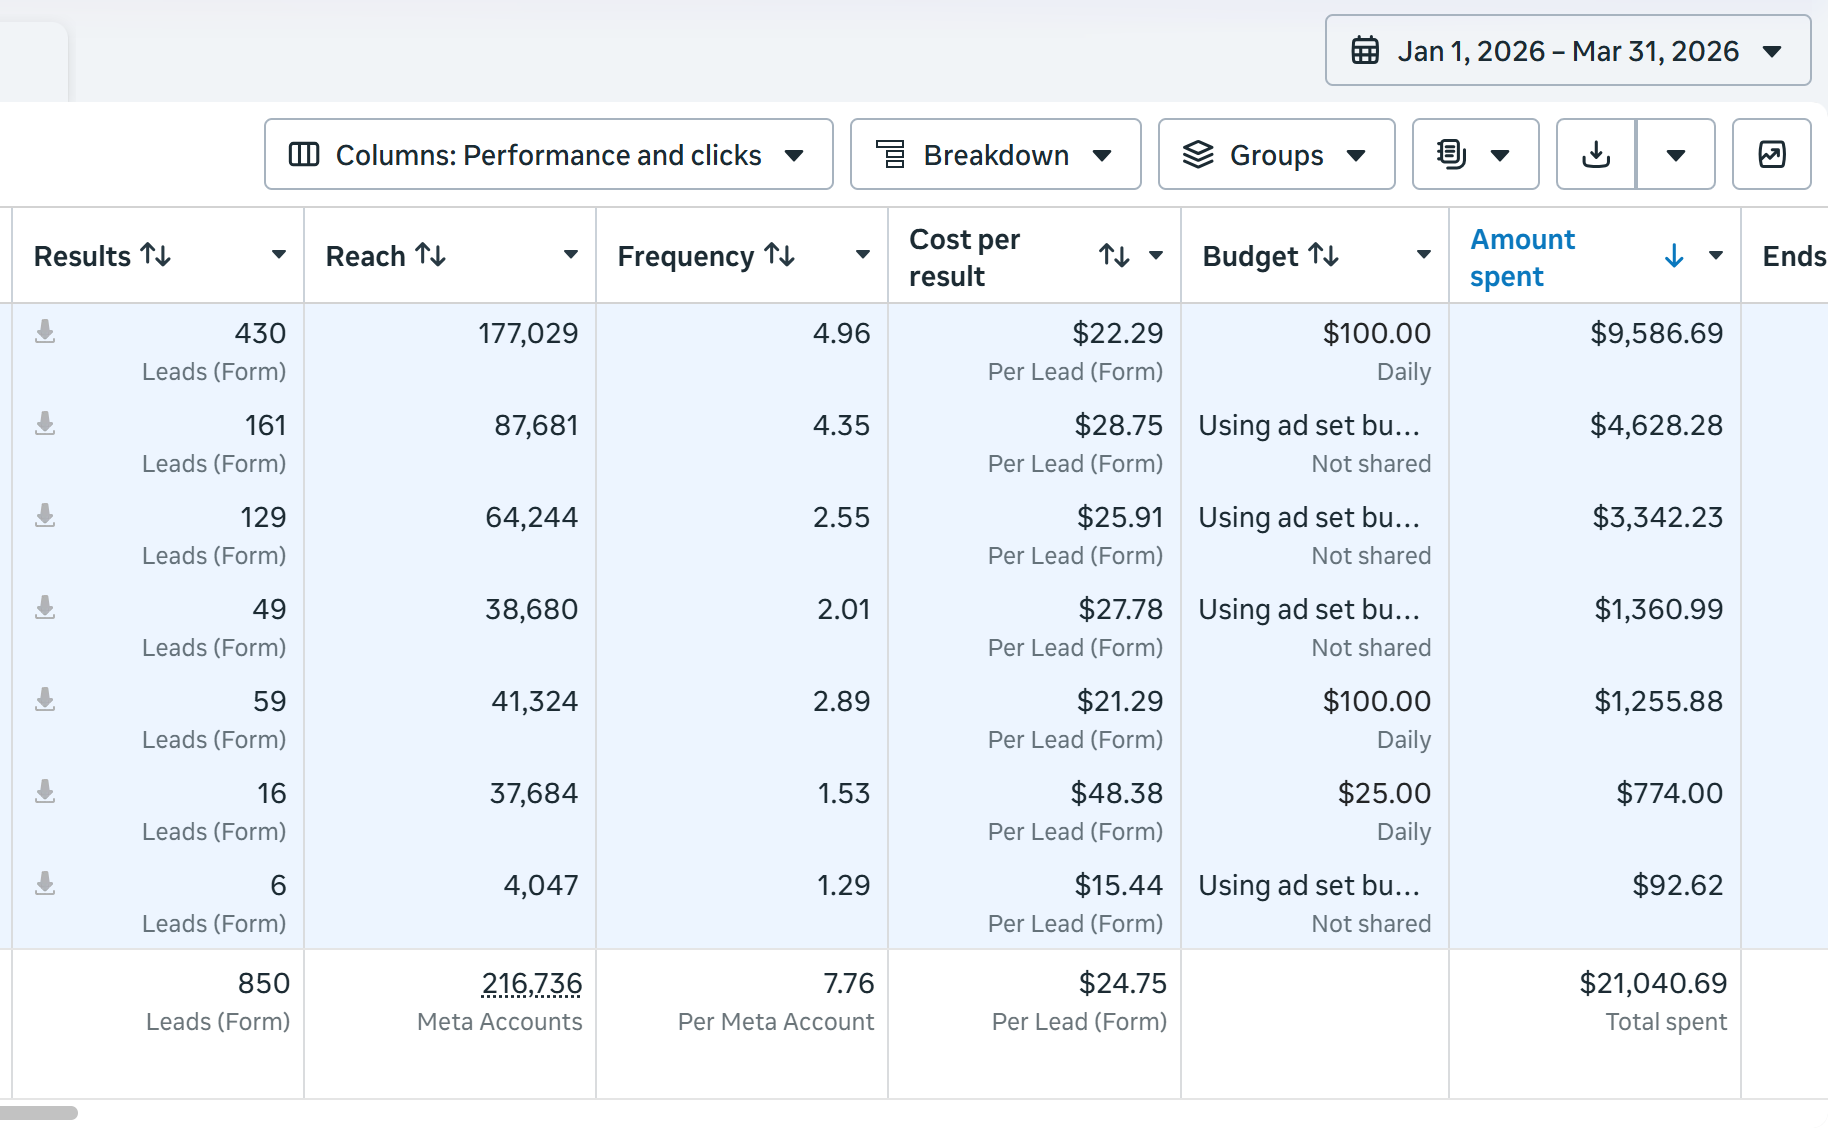This screenshot has height=1128, width=1828.
Task: Download leads for the 16 results row
Action: tap(45, 792)
